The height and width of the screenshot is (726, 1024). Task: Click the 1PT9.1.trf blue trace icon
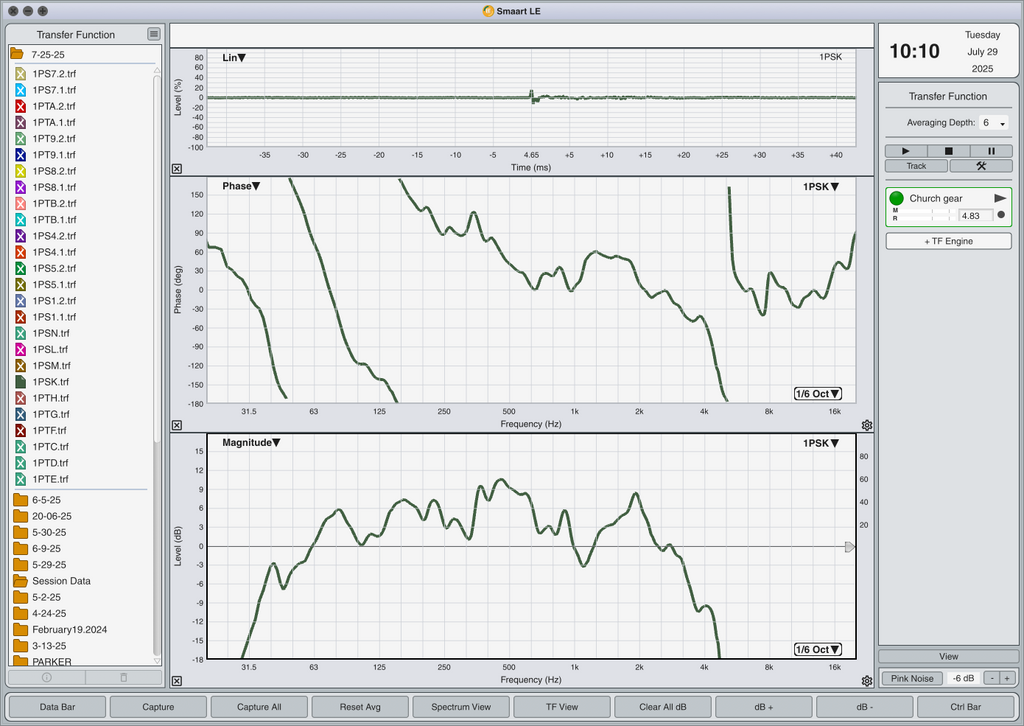[x=20, y=155]
